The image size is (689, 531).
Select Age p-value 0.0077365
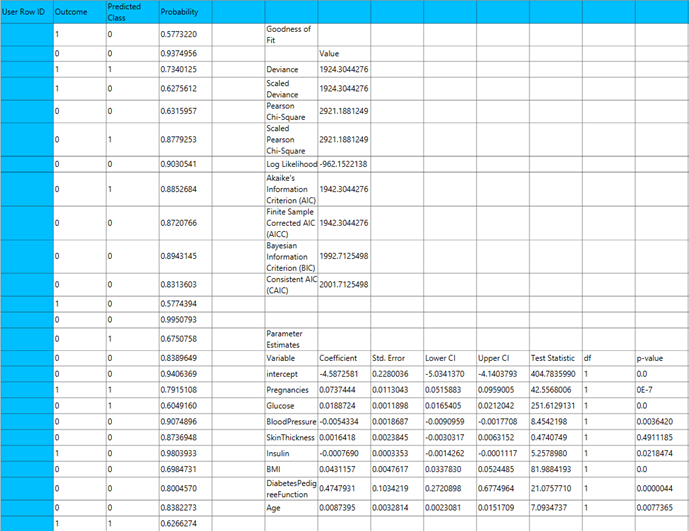(662, 508)
